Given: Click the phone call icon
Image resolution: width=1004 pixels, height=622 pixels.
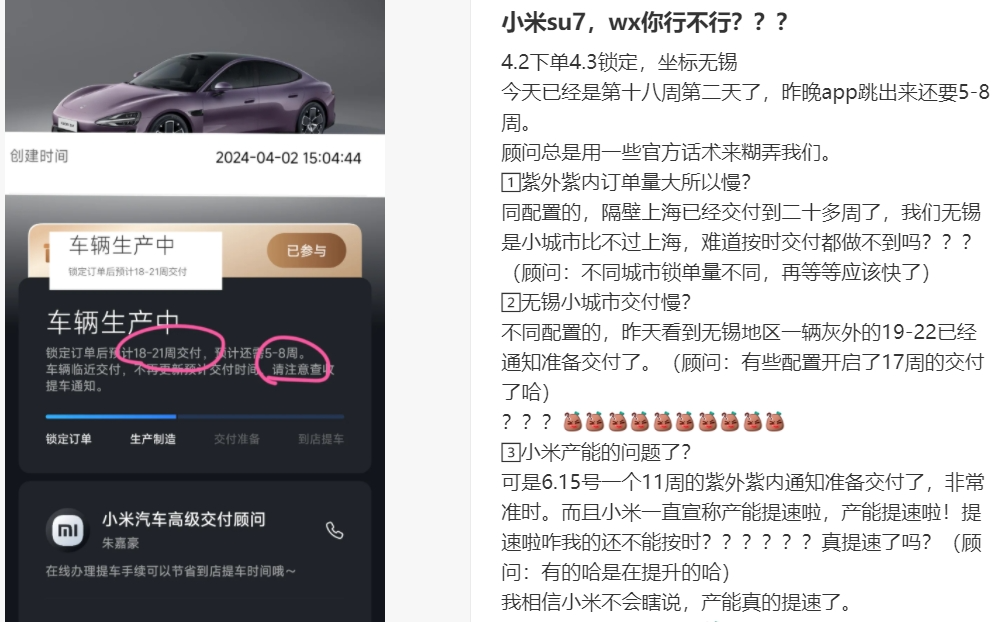Looking at the screenshot, I should pyautogui.click(x=334, y=530).
